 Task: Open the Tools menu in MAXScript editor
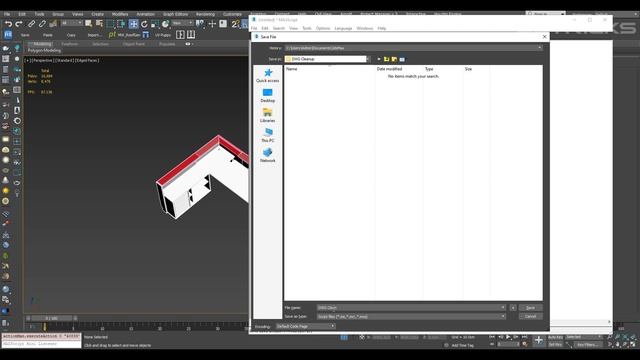[307, 28]
